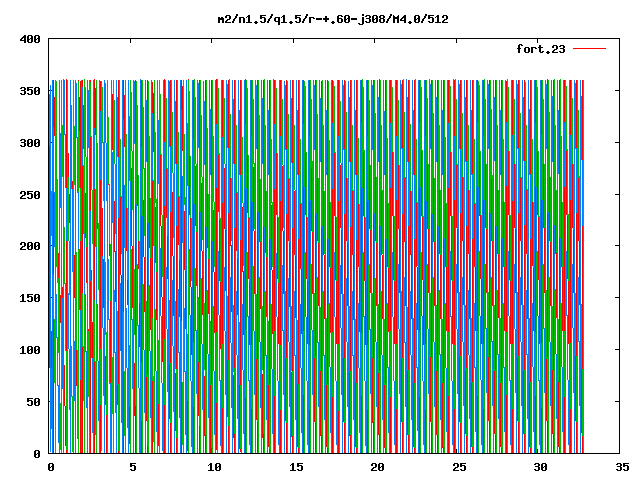Click x-axis label 15

(296, 467)
